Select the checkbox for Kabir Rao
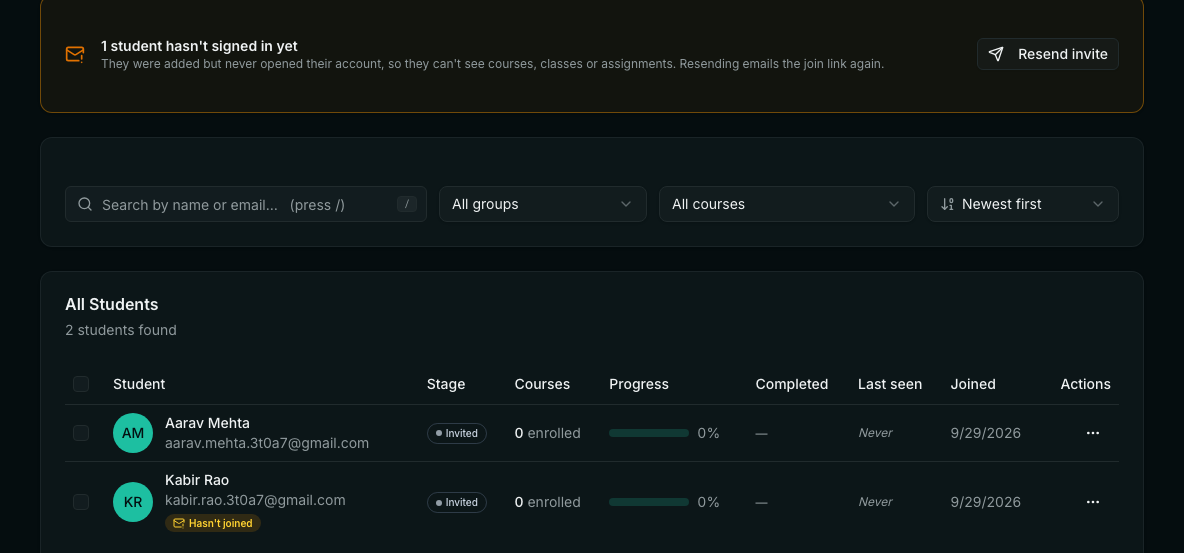Screen dimensions: 1184x553 [81, 502]
